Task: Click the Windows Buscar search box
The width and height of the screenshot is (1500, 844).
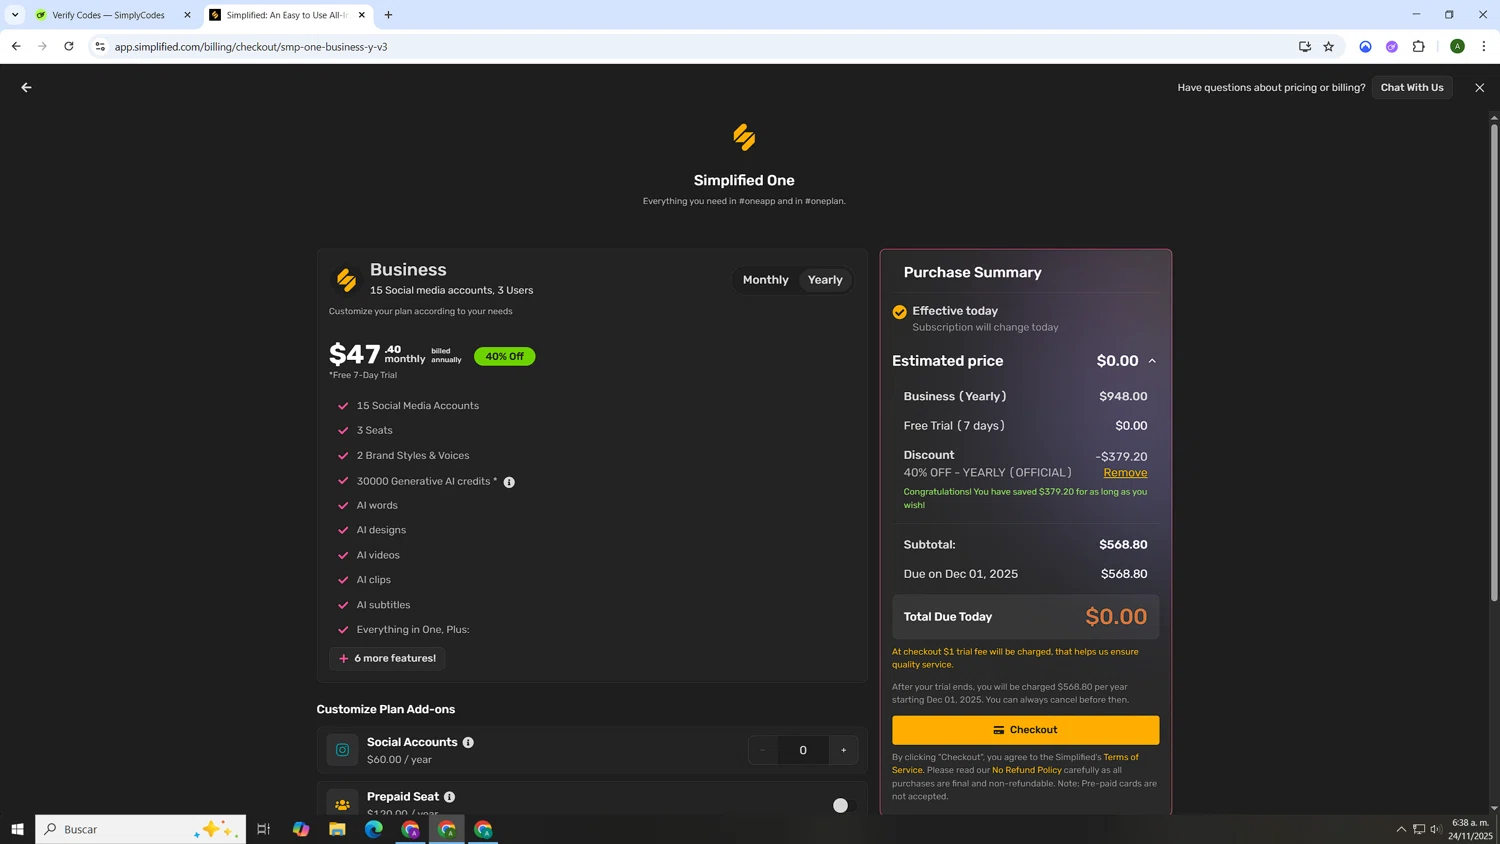Action: pos(140,829)
